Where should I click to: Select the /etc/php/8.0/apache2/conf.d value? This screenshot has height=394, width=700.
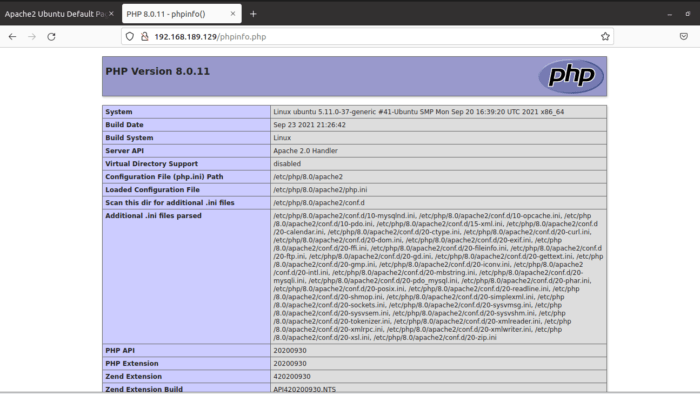tap(319, 202)
